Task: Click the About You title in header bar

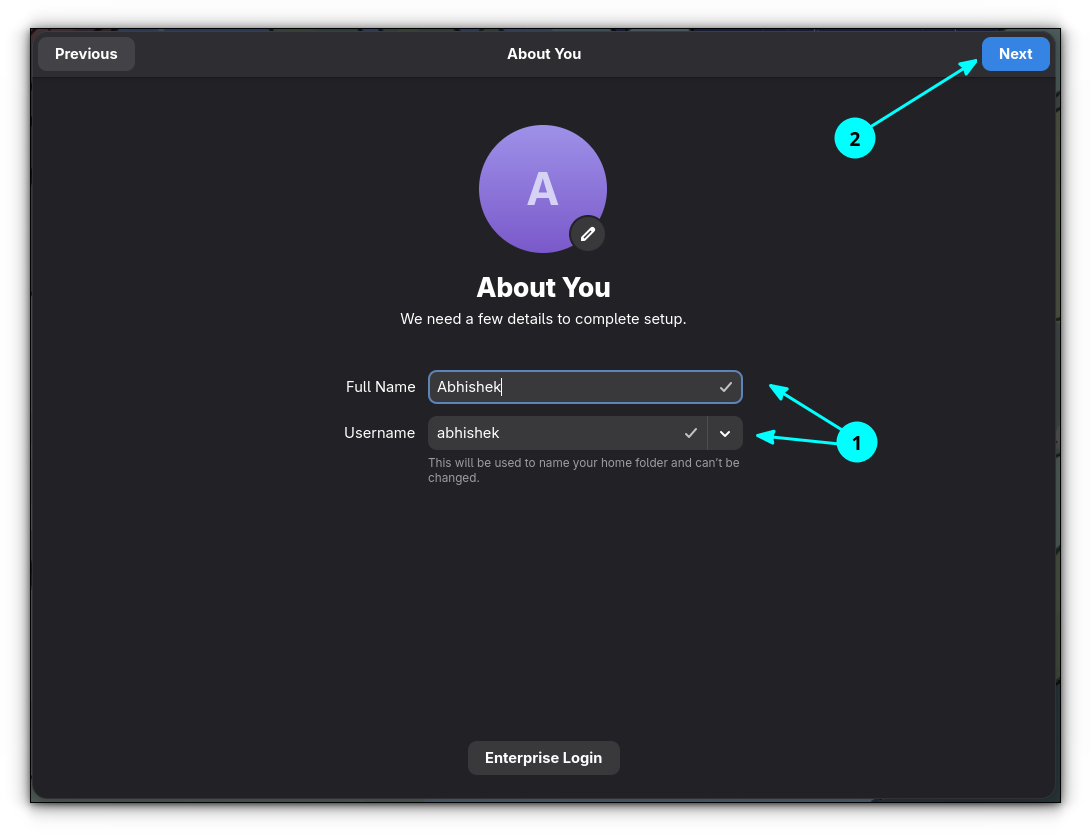Action: click(544, 54)
